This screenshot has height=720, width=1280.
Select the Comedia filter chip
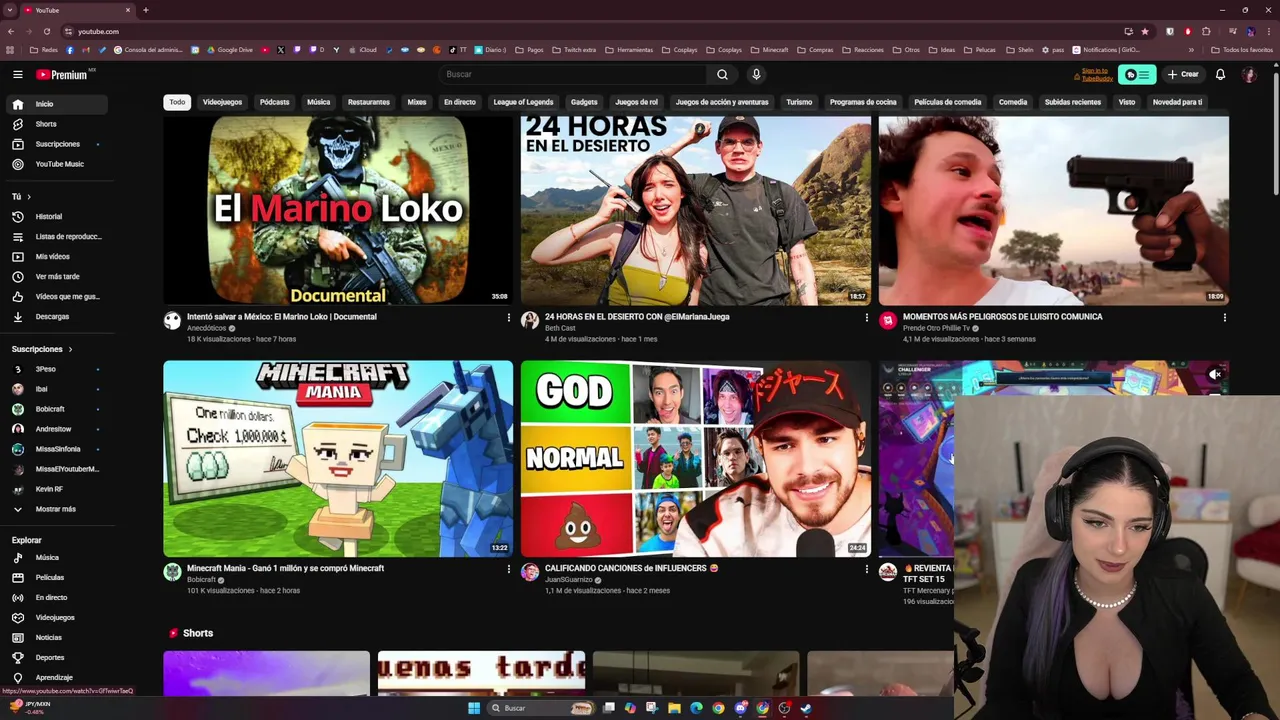click(x=1012, y=102)
